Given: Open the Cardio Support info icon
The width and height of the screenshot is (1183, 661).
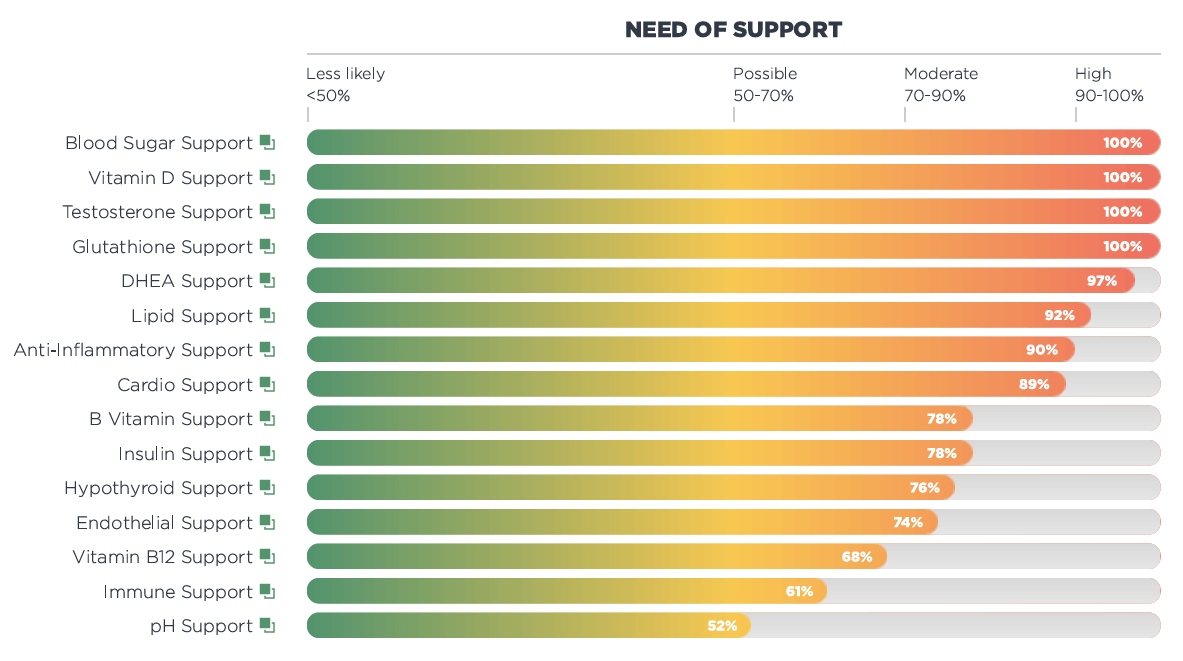Looking at the screenshot, I should pos(267,384).
